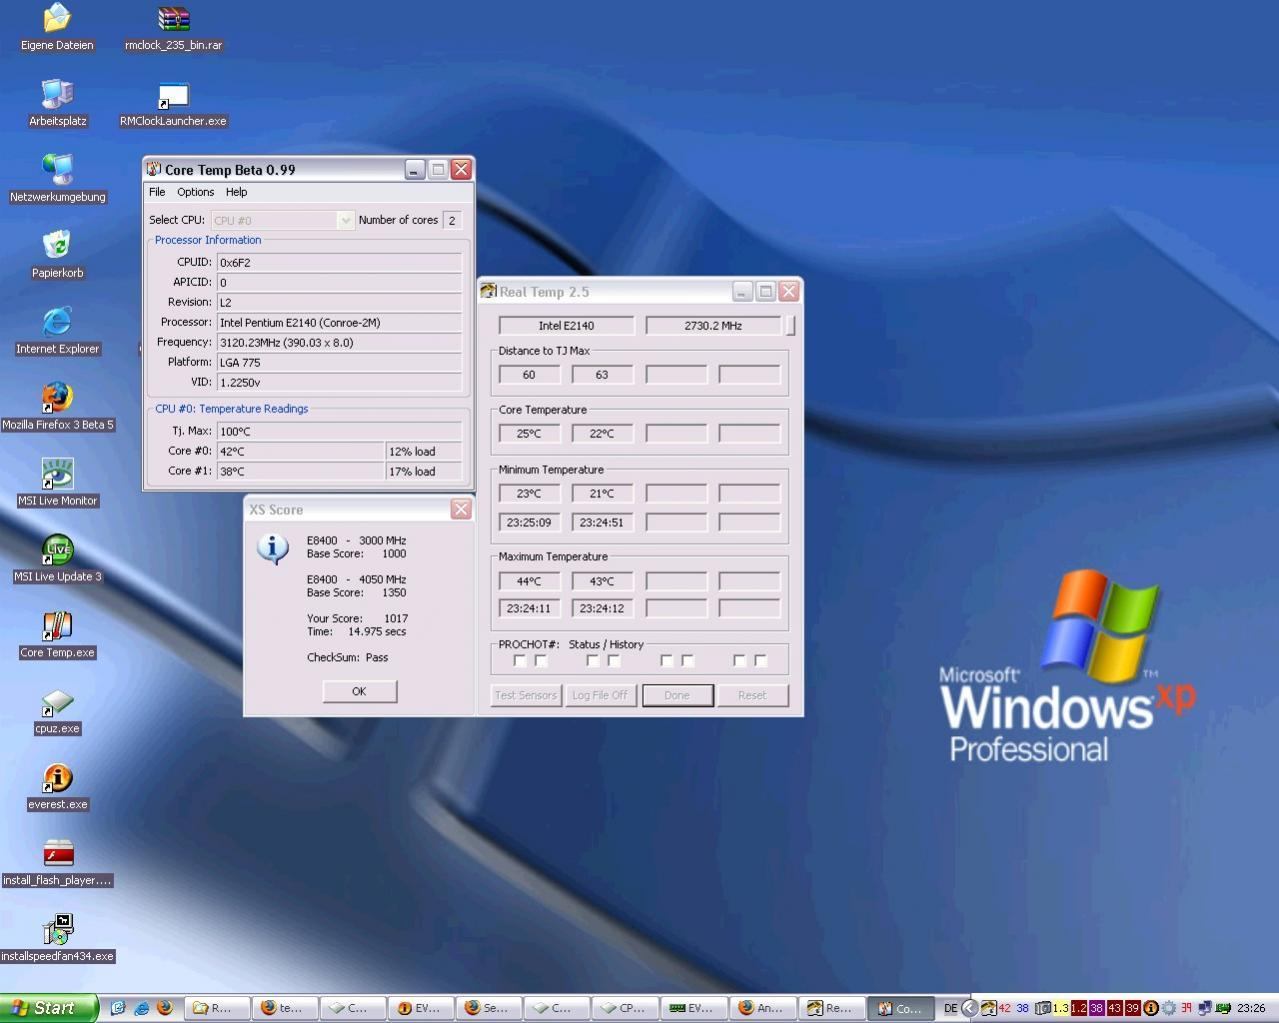Open the Eigene Dateien desktop folder
The image size is (1279, 1023).
tap(57, 27)
